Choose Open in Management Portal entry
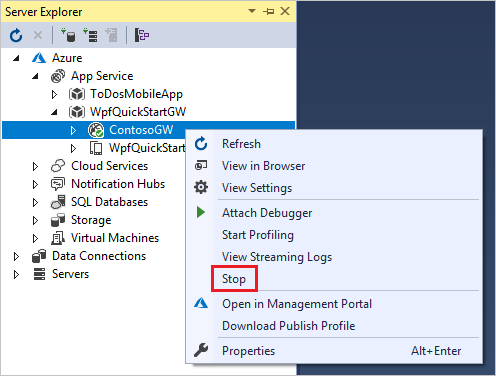The image size is (496, 376). [334, 304]
